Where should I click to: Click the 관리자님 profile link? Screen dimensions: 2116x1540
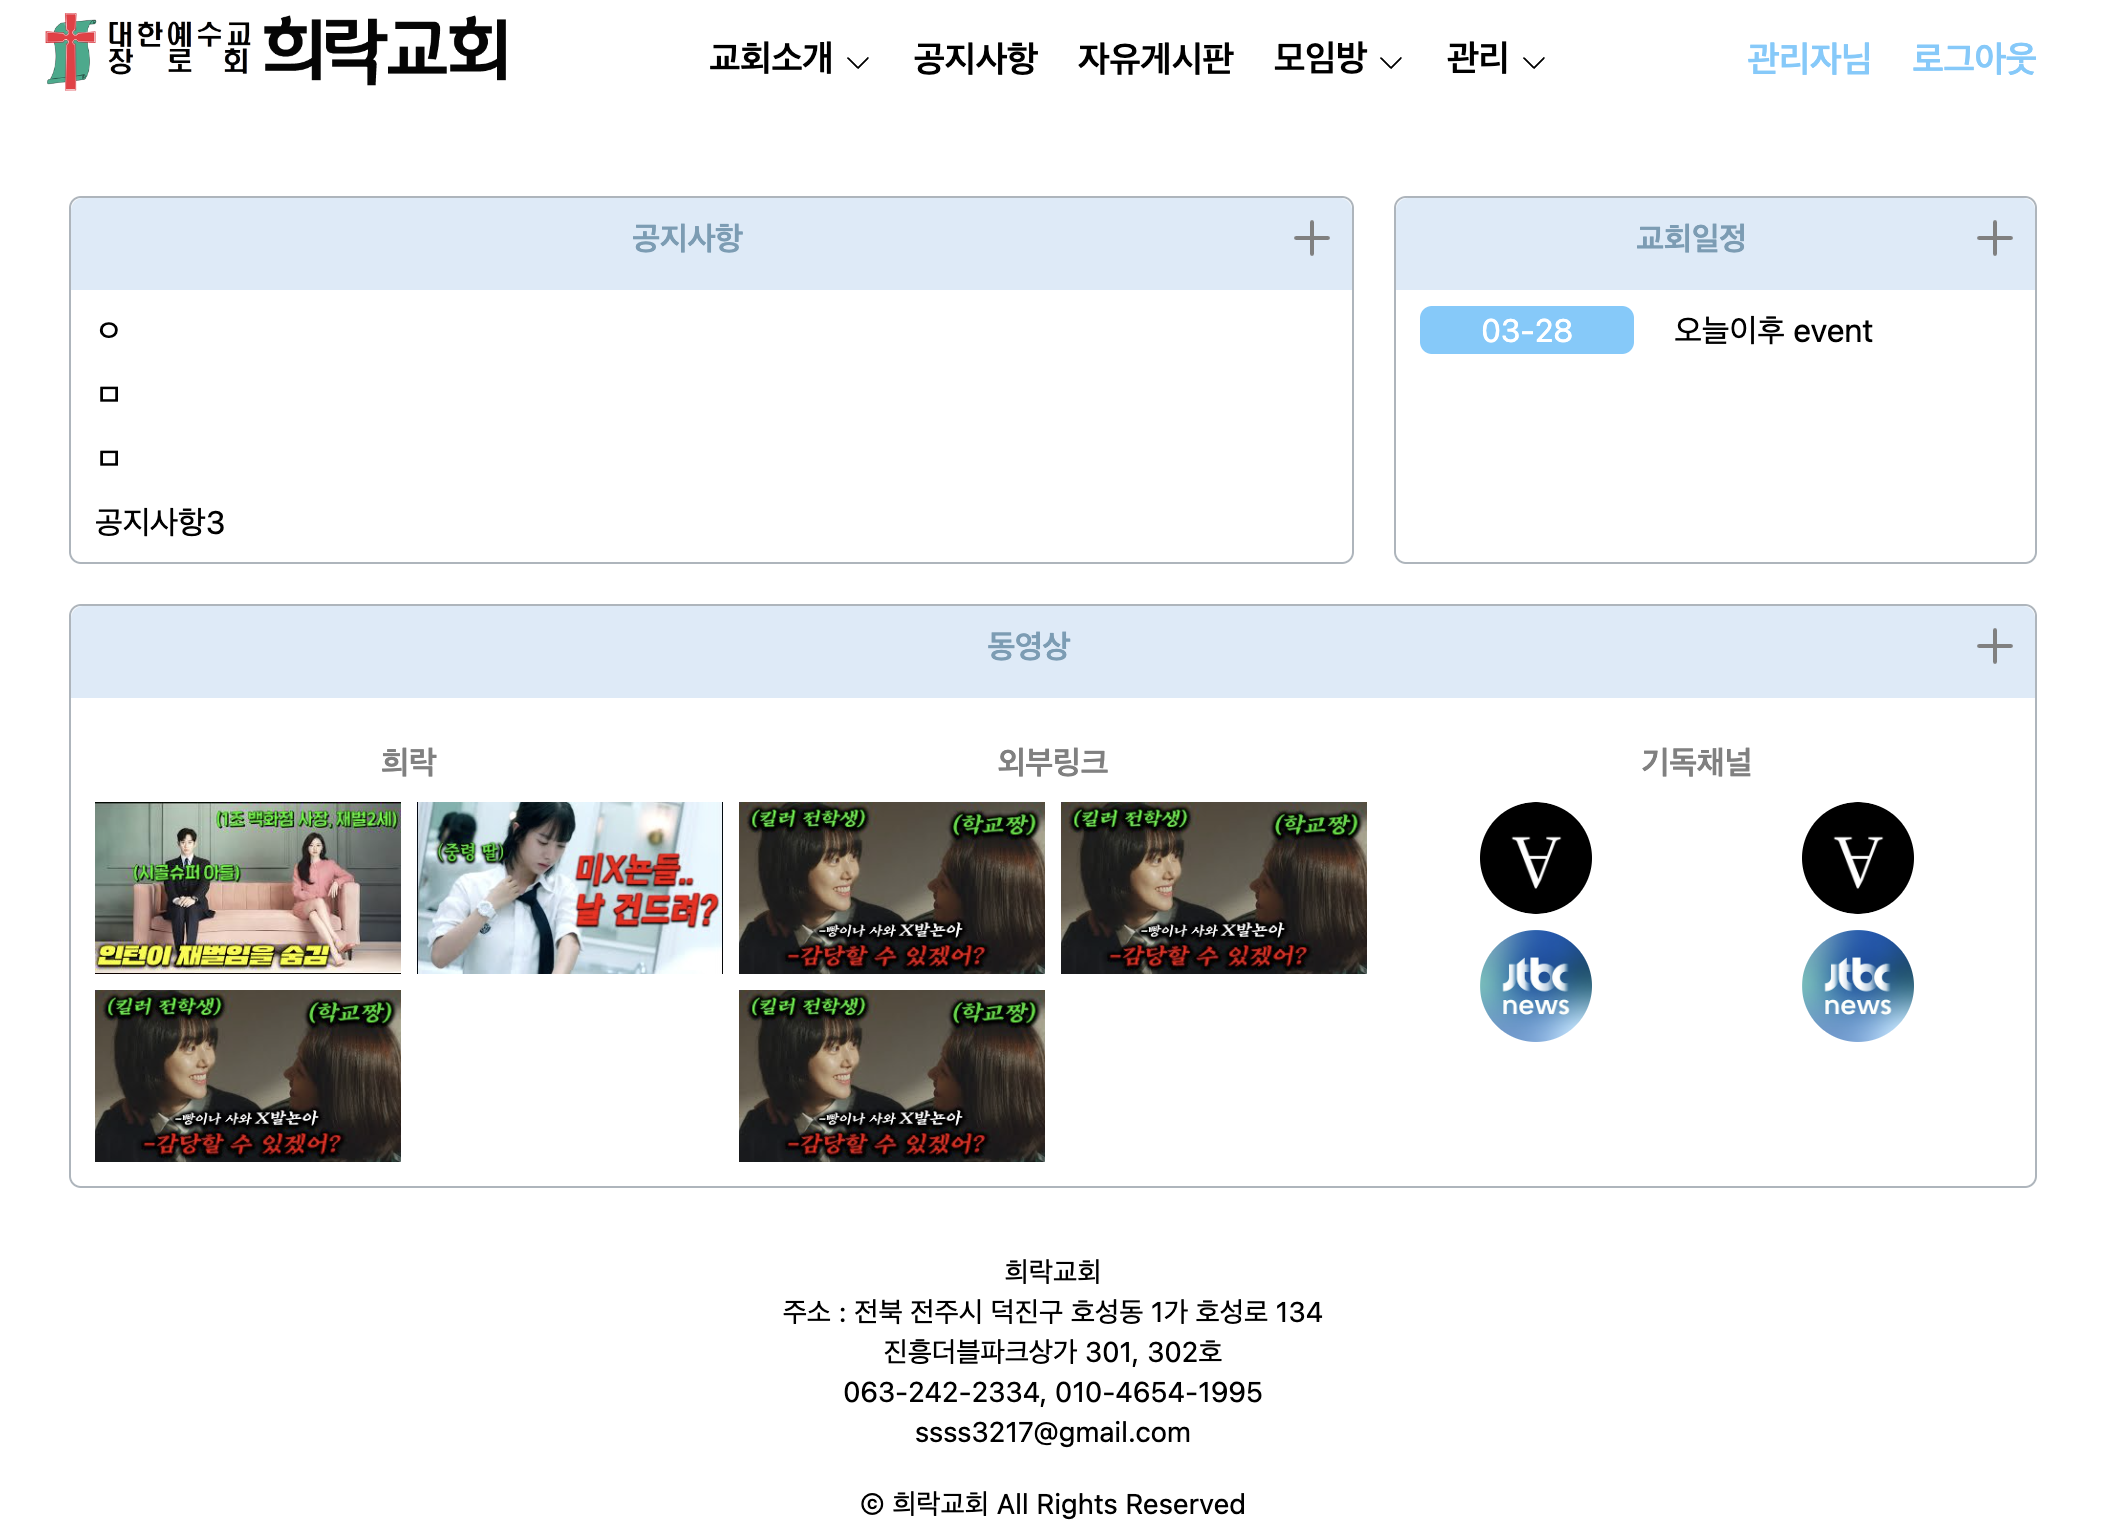pos(1808,58)
